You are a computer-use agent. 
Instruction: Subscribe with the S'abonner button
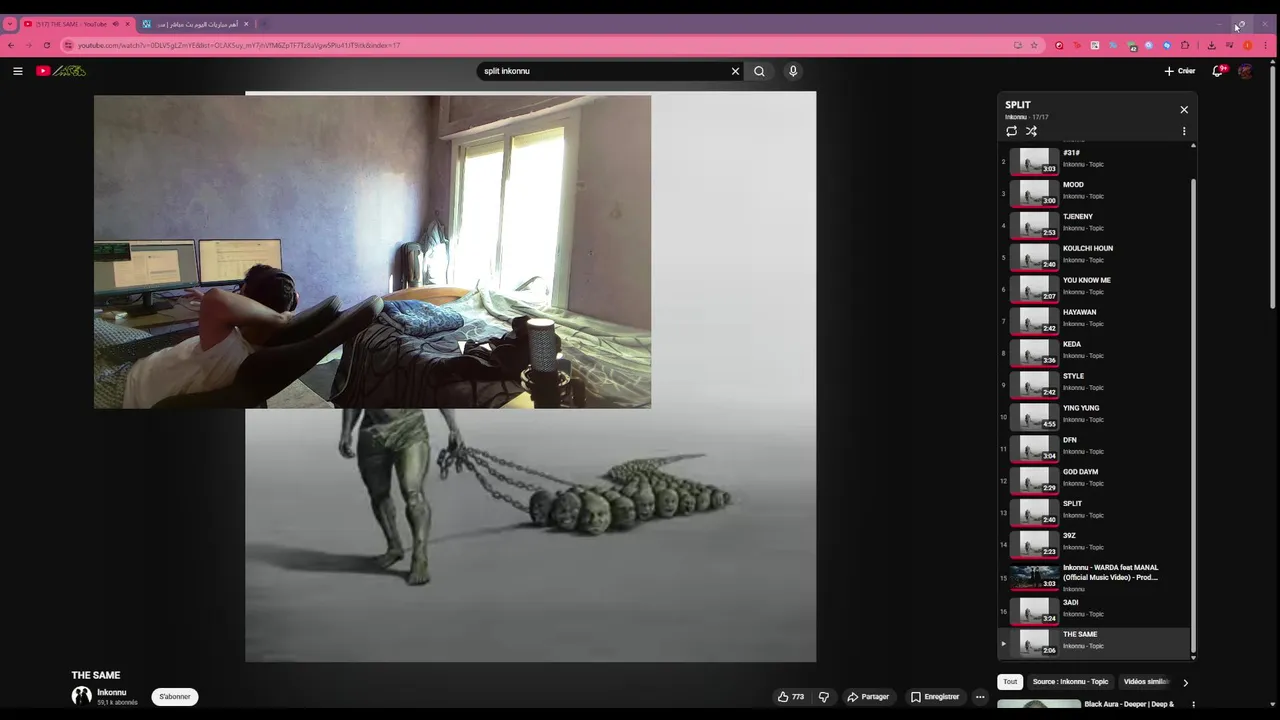175,697
